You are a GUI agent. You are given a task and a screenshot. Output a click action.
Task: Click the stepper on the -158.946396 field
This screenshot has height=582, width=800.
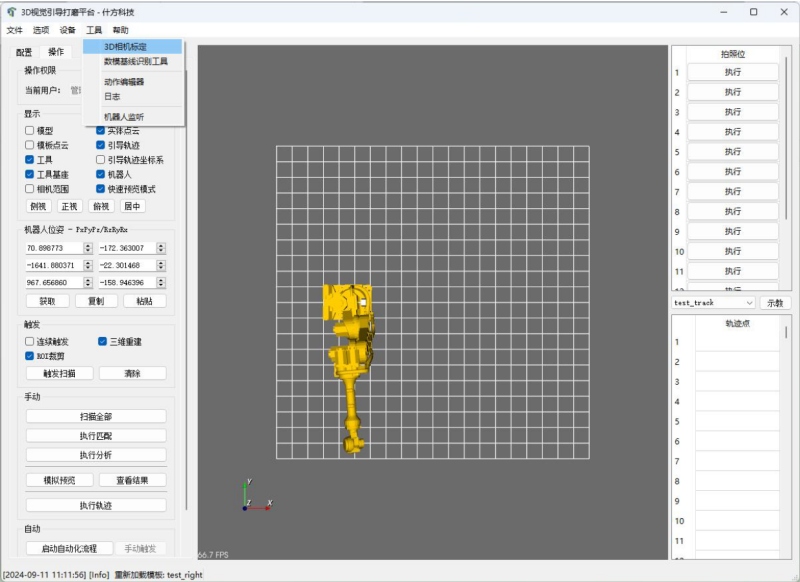click(x=161, y=282)
